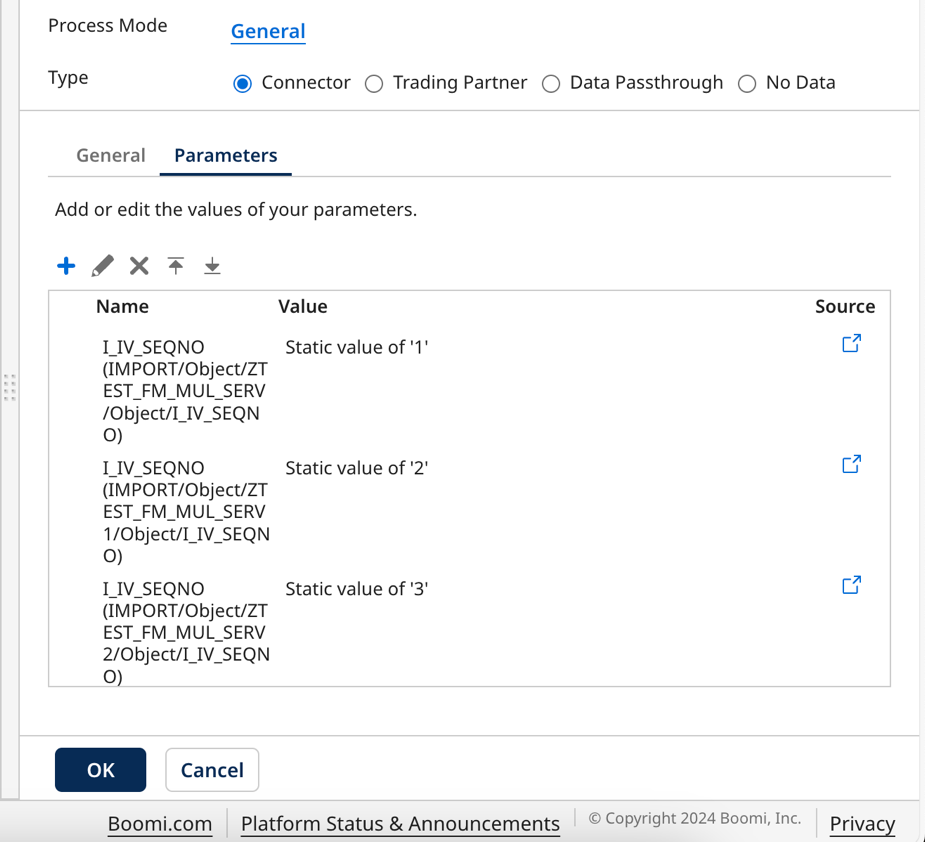925x842 pixels.
Task: Confirm changes with the OK button
Action: point(100,769)
